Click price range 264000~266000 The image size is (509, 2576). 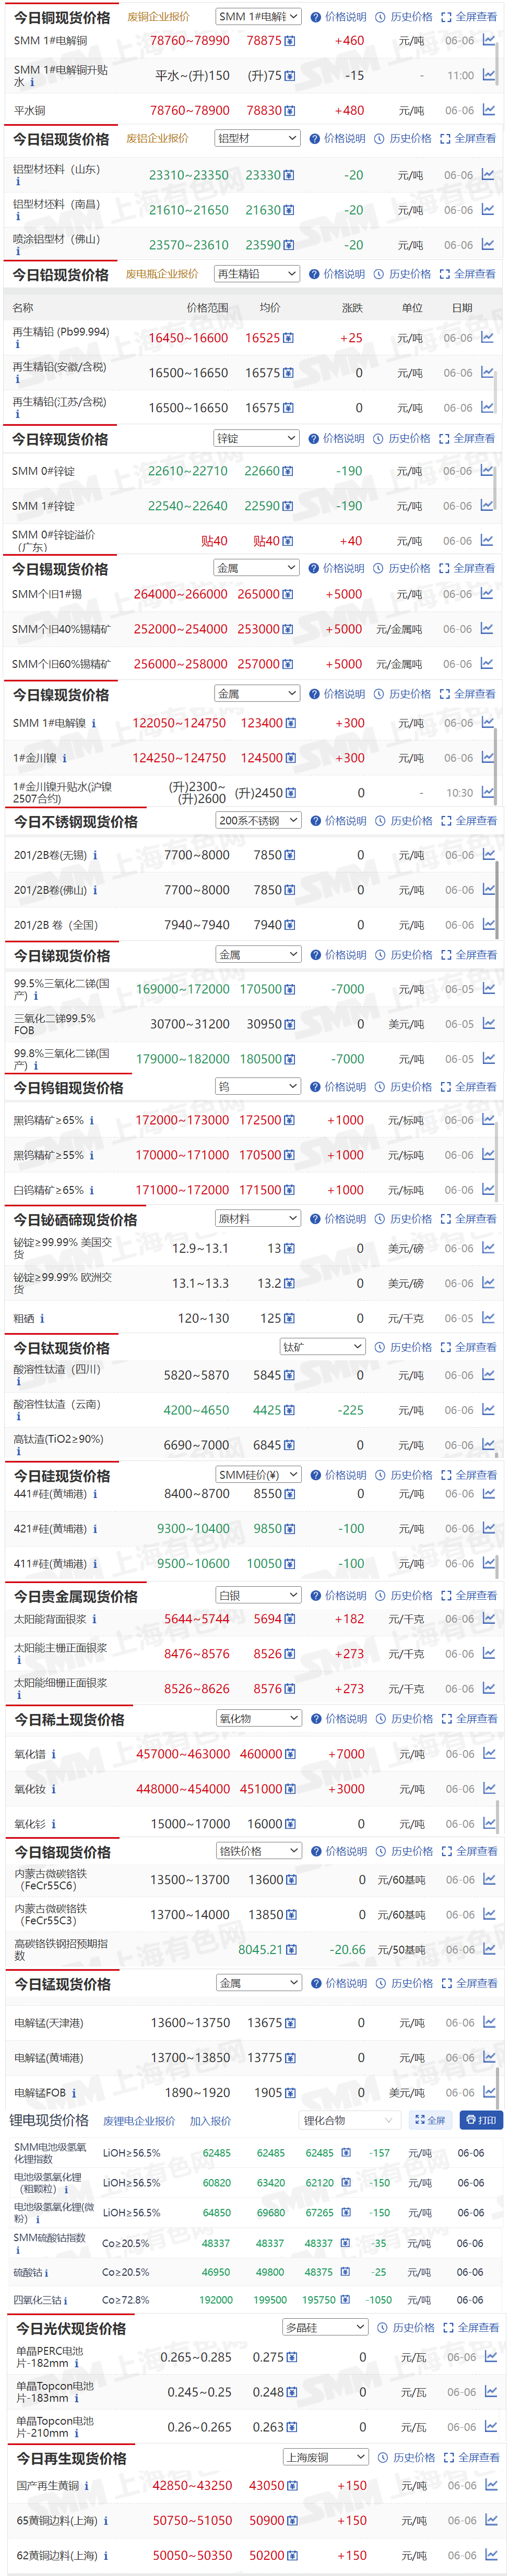pyautogui.click(x=181, y=594)
